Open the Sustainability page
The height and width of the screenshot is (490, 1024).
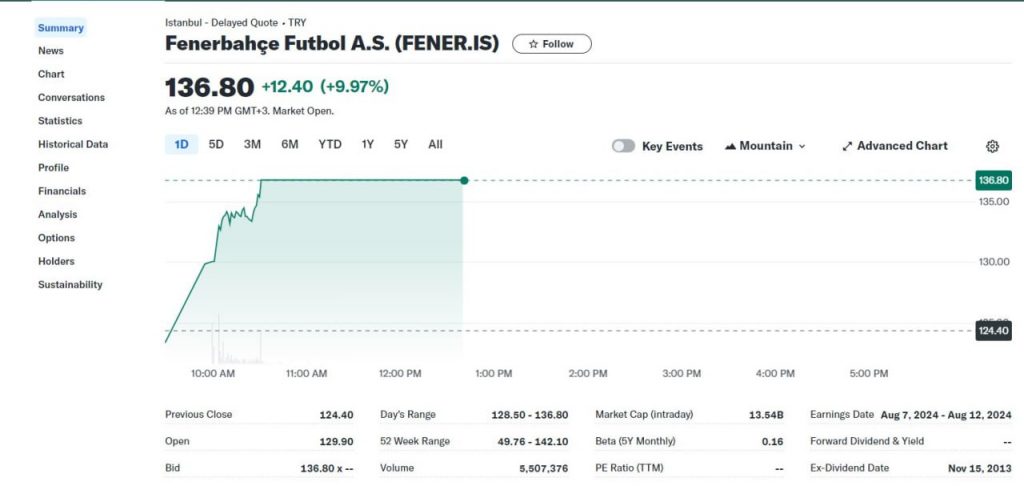coord(70,285)
